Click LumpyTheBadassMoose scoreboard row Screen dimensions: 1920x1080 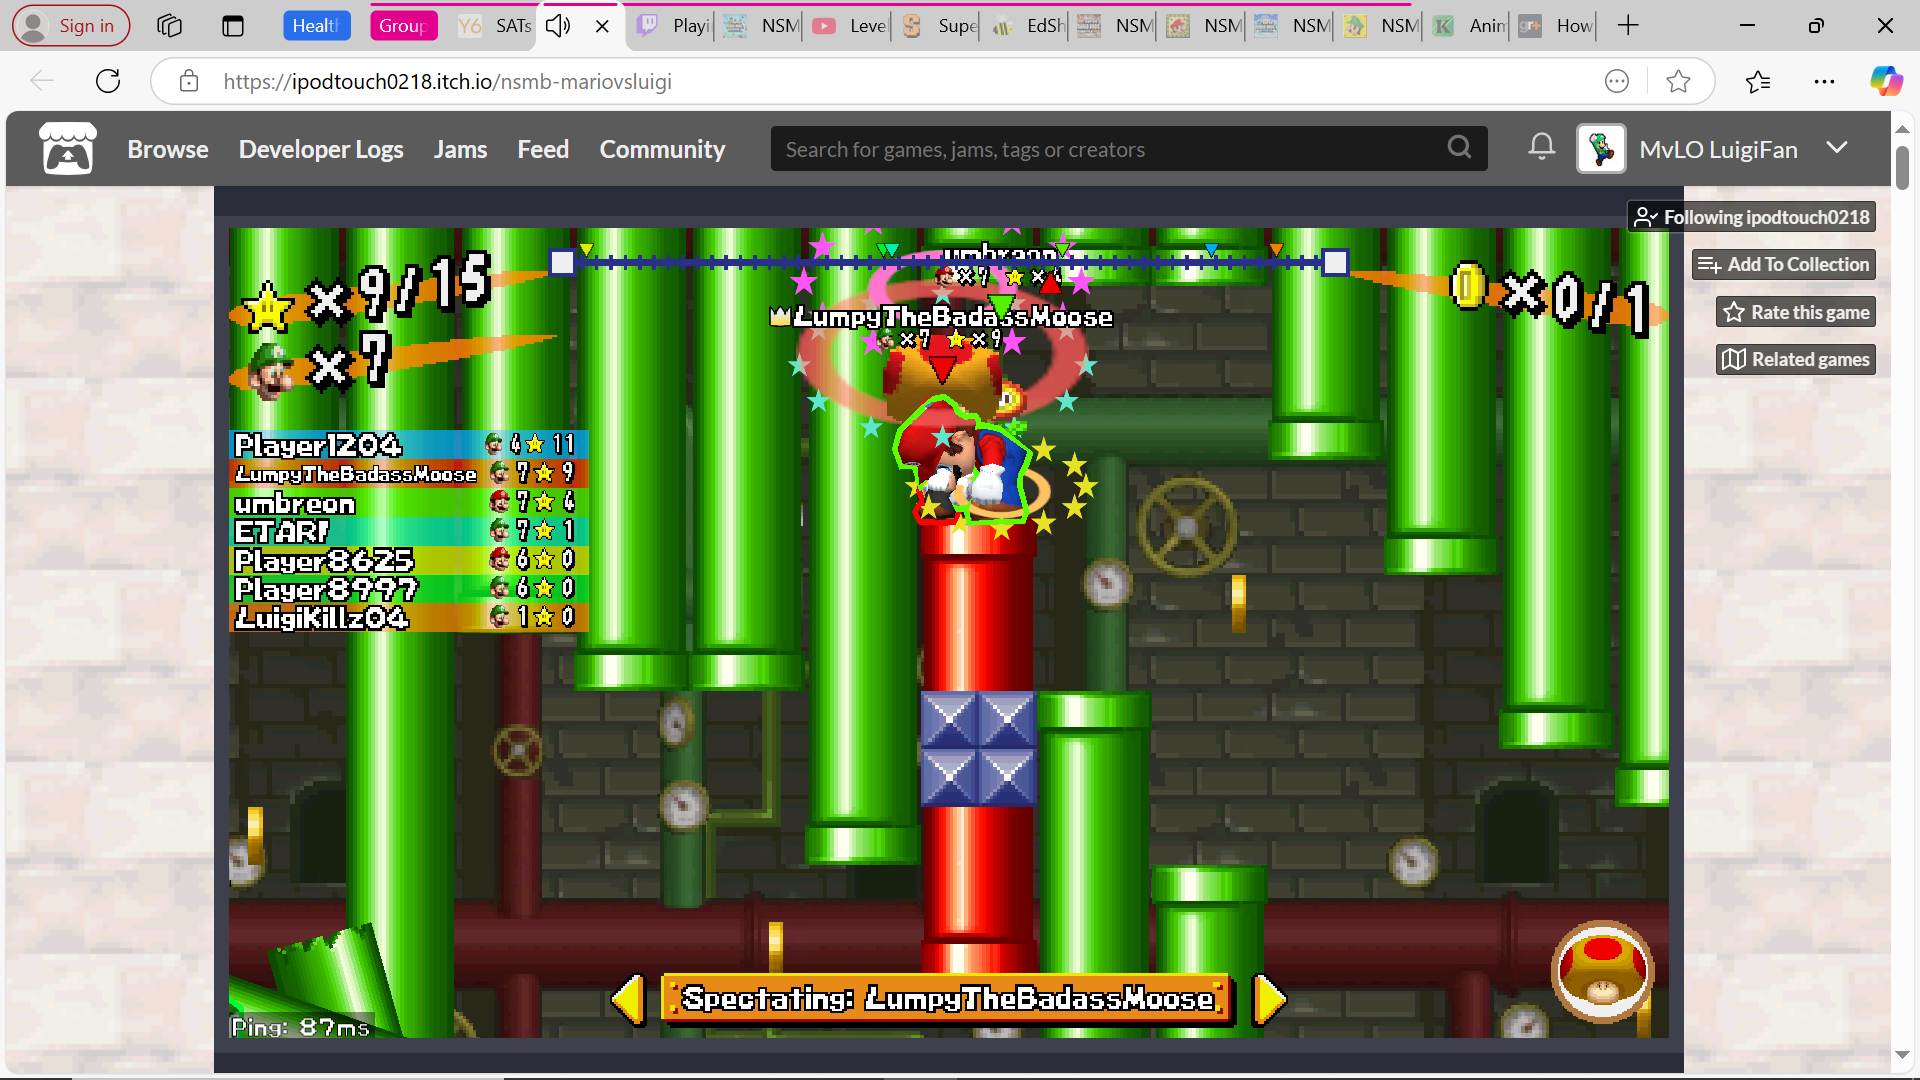tap(409, 473)
